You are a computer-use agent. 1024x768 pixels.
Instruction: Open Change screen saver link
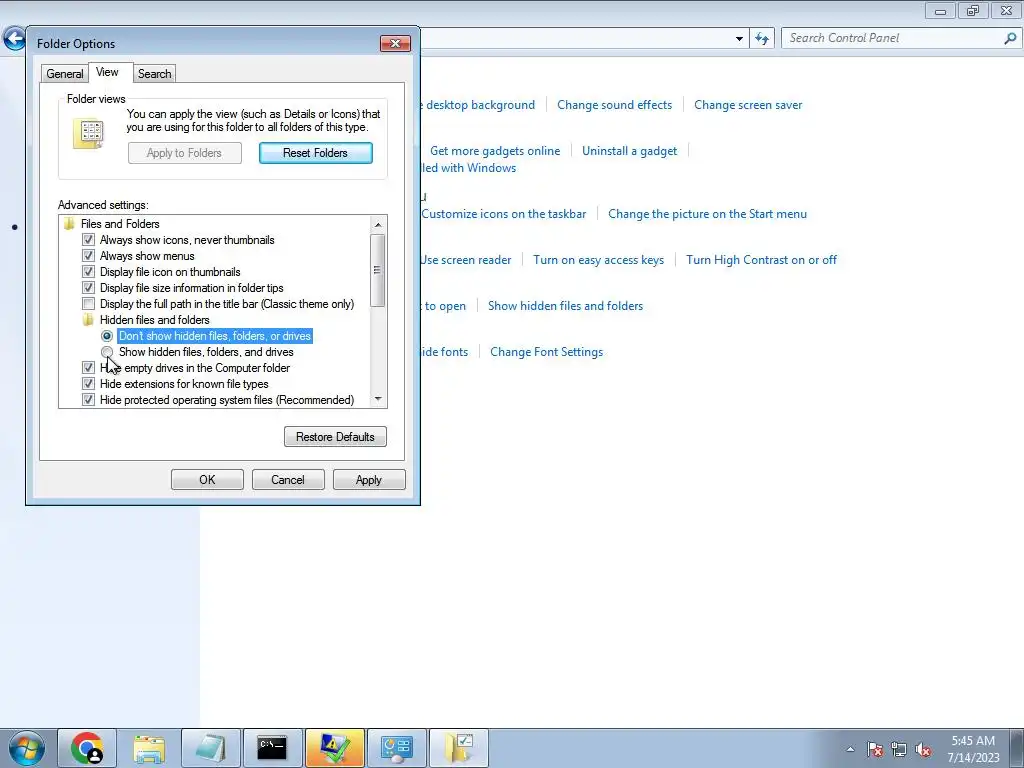748,105
